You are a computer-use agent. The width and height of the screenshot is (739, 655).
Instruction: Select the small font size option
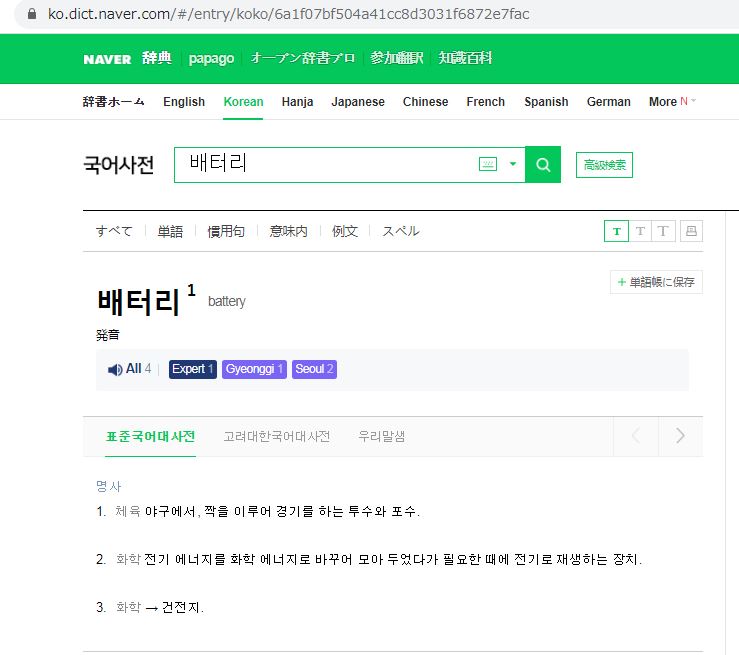(x=616, y=231)
